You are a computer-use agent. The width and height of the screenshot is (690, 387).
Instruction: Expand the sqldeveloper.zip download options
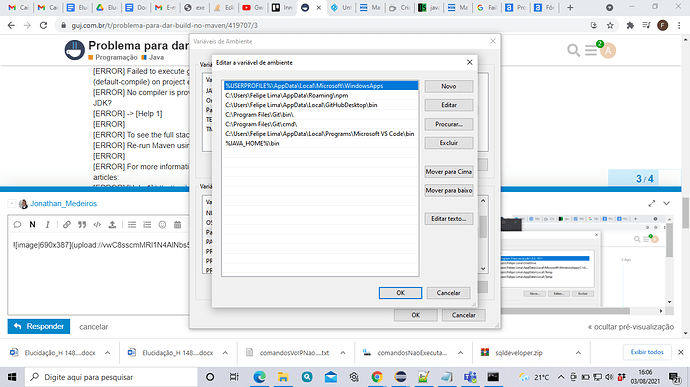click(x=578, y=353)
